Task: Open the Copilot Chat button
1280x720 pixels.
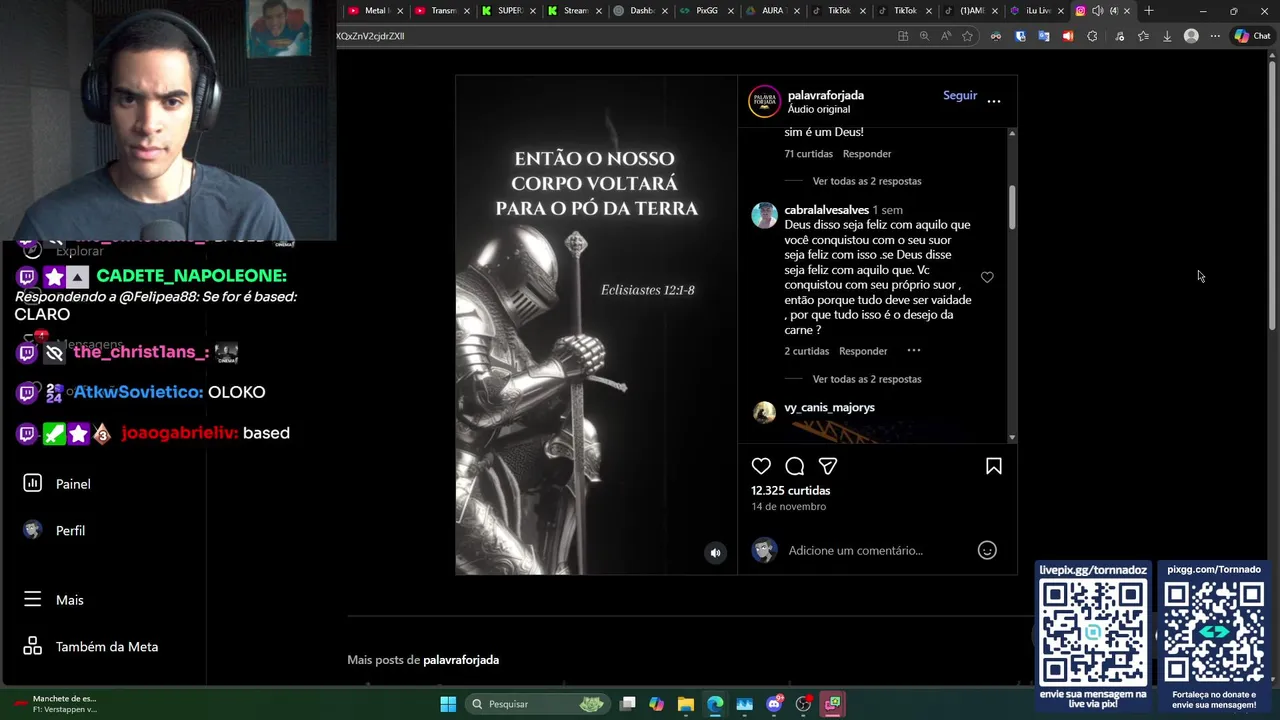Action: (1252, 36)
